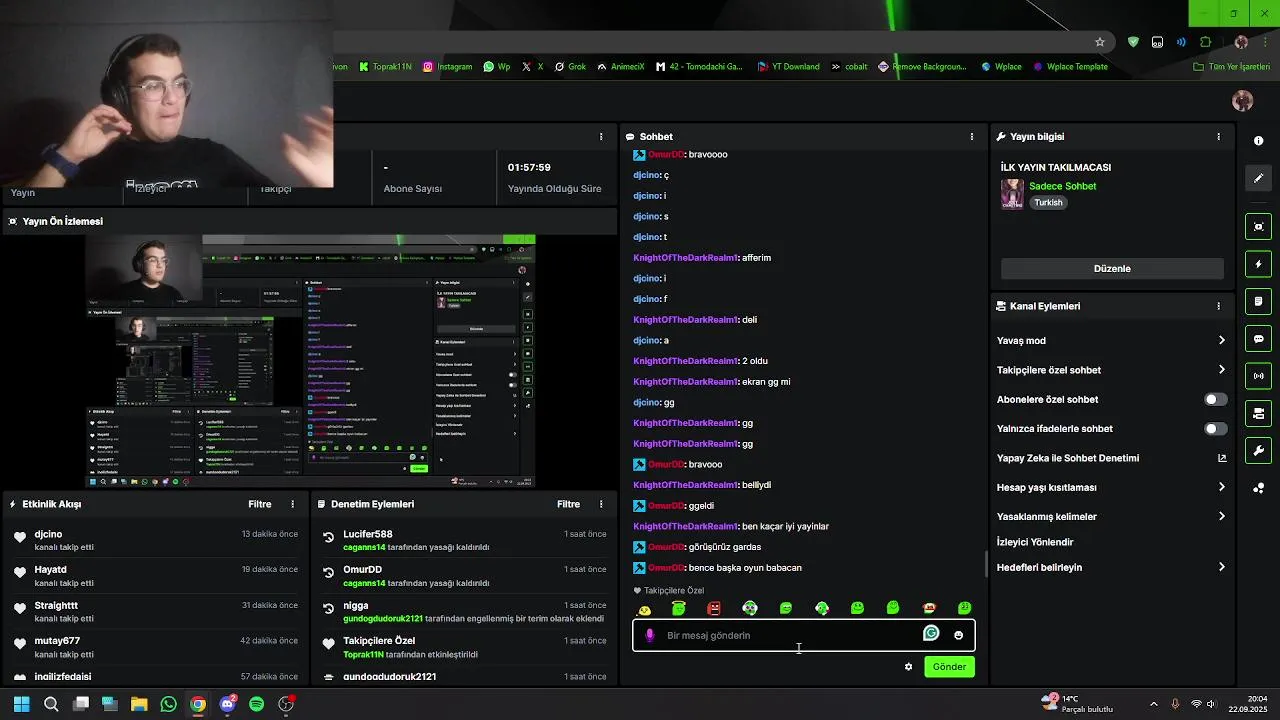This screenshot has height=720, width=1280.
Task: Open the browser extensions puzzle icon
Action: (x=1205, y=42)
